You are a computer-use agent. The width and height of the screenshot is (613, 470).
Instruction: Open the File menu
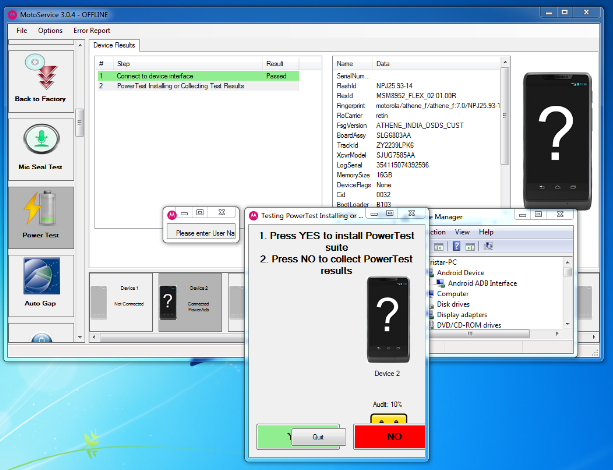[22, 30]
